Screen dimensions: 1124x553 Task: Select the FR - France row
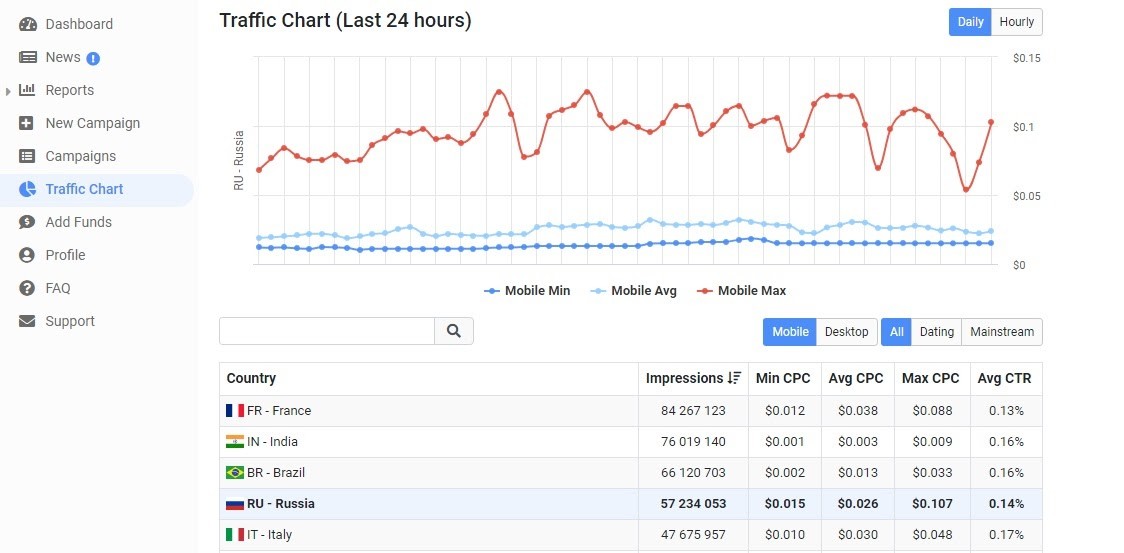point(631,411)
